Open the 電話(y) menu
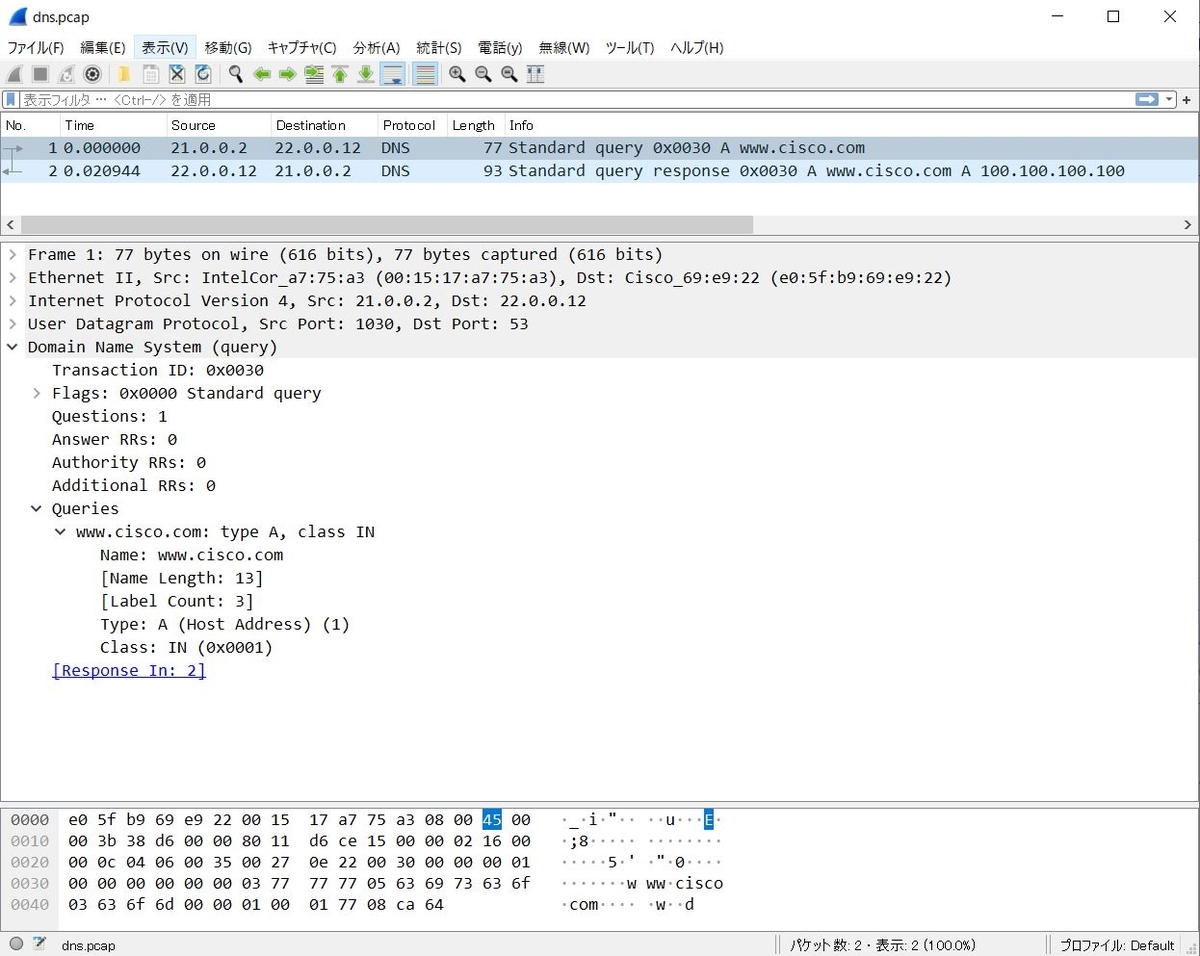 coord(500,48)
